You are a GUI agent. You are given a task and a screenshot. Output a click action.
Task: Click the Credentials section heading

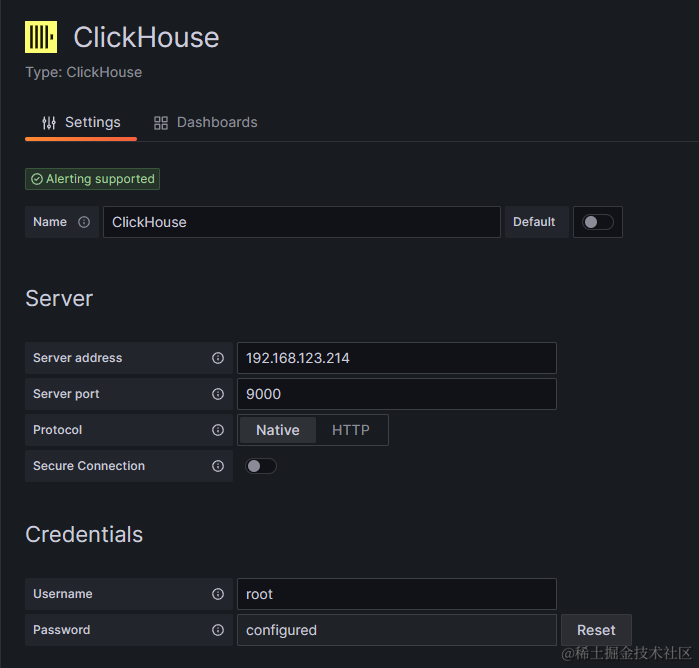coord(84,534)
